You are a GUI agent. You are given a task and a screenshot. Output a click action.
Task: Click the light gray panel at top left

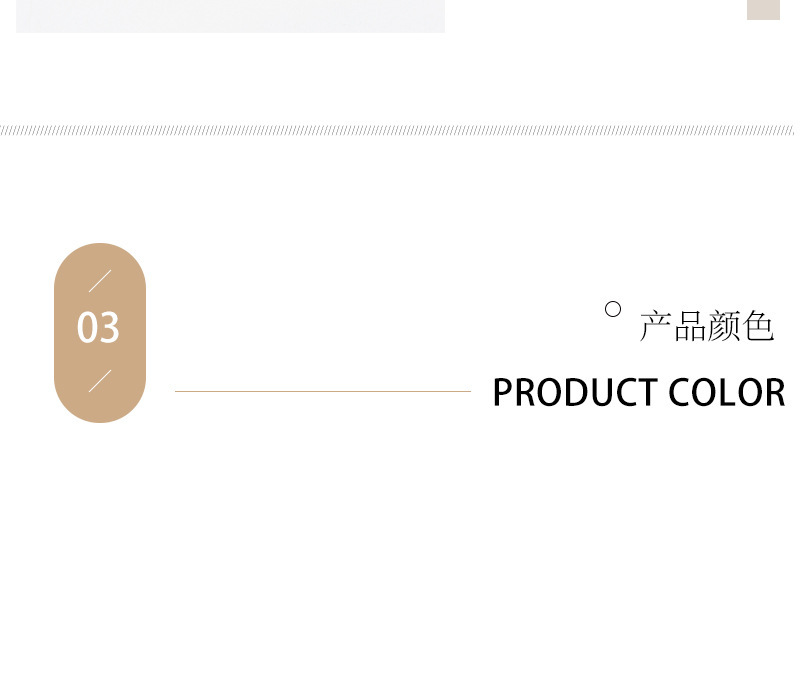(x=230, y=15)
